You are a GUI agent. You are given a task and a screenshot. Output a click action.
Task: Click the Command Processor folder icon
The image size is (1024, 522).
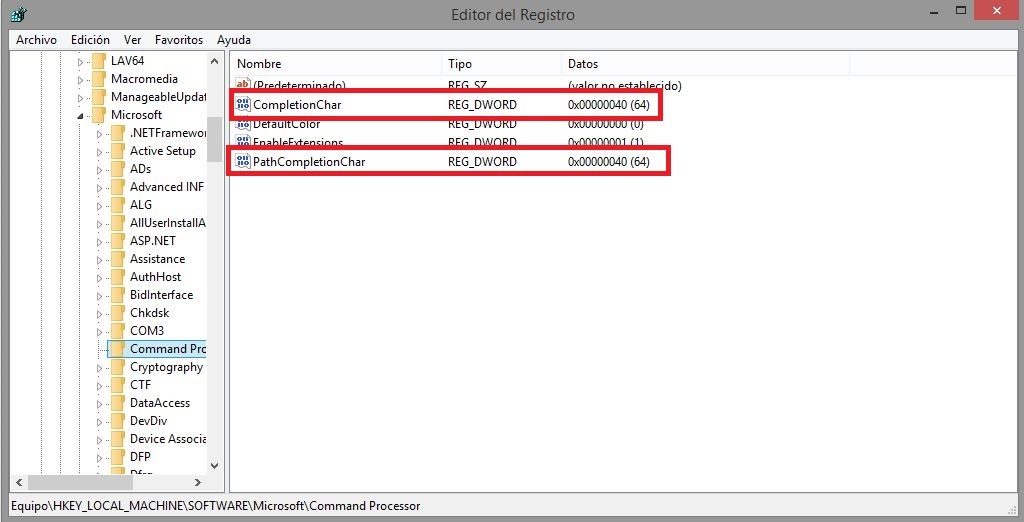tap(118, 349)
